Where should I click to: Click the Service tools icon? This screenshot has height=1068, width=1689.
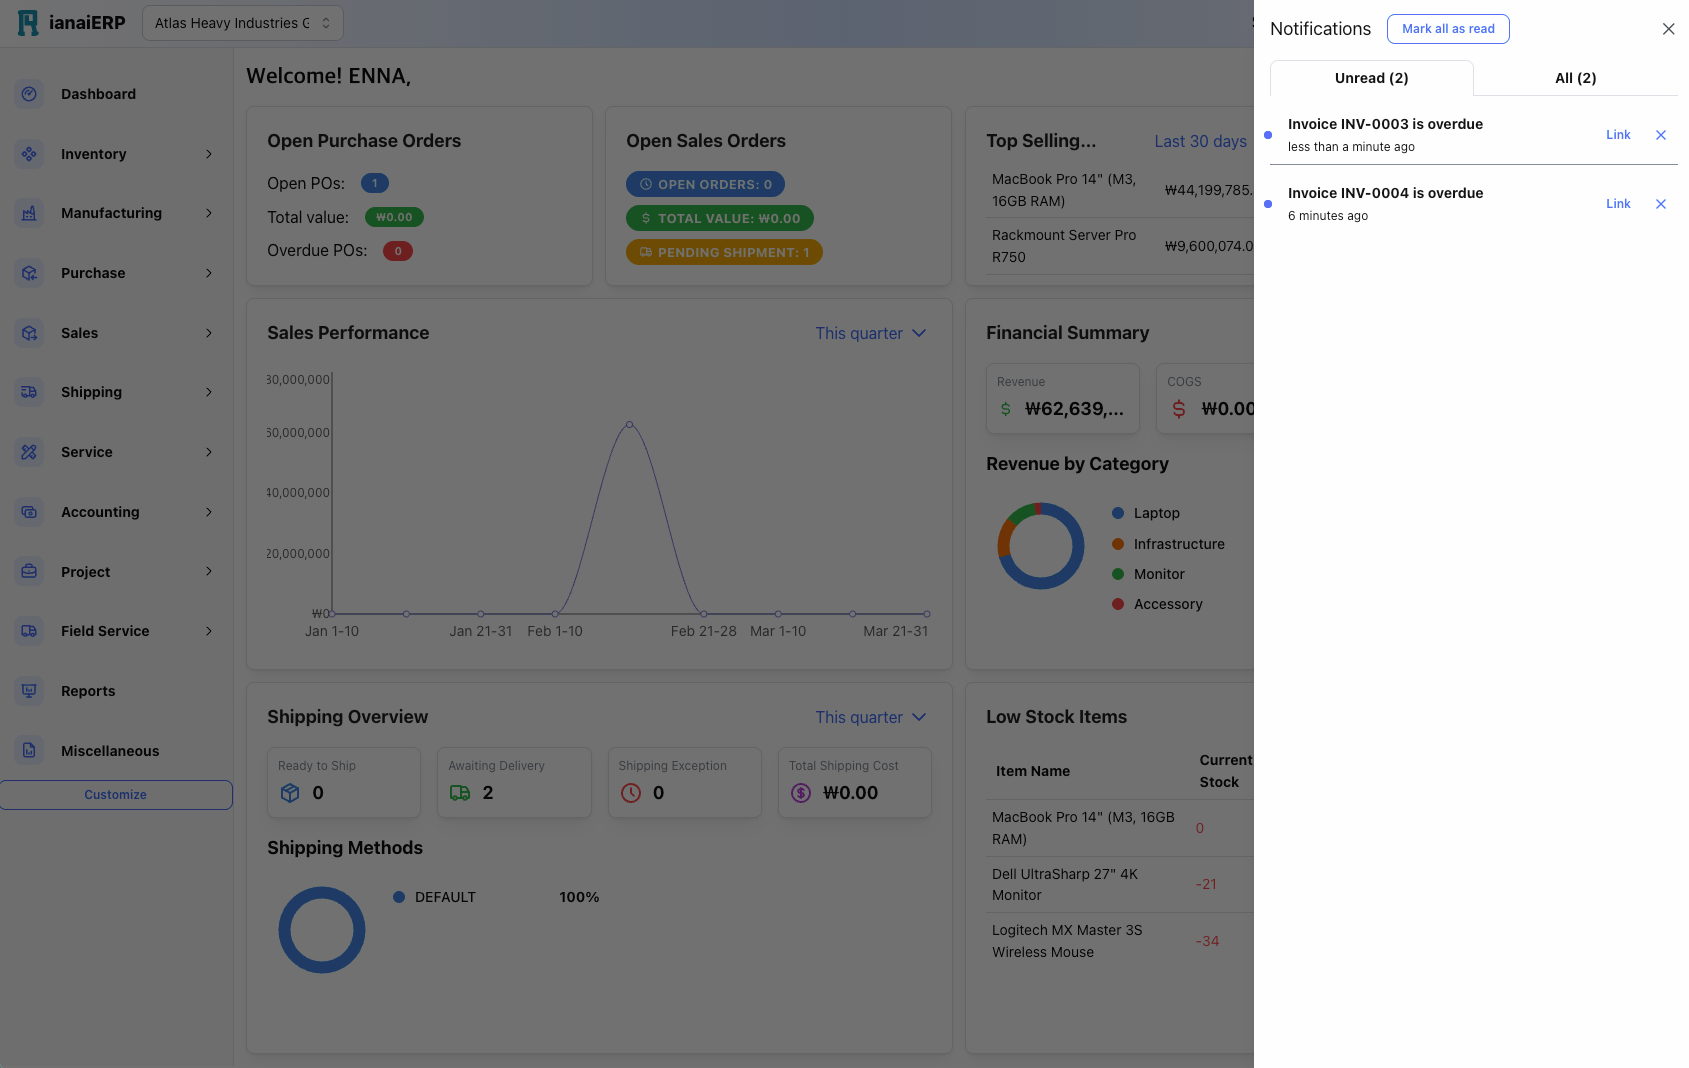click(29, 452)
